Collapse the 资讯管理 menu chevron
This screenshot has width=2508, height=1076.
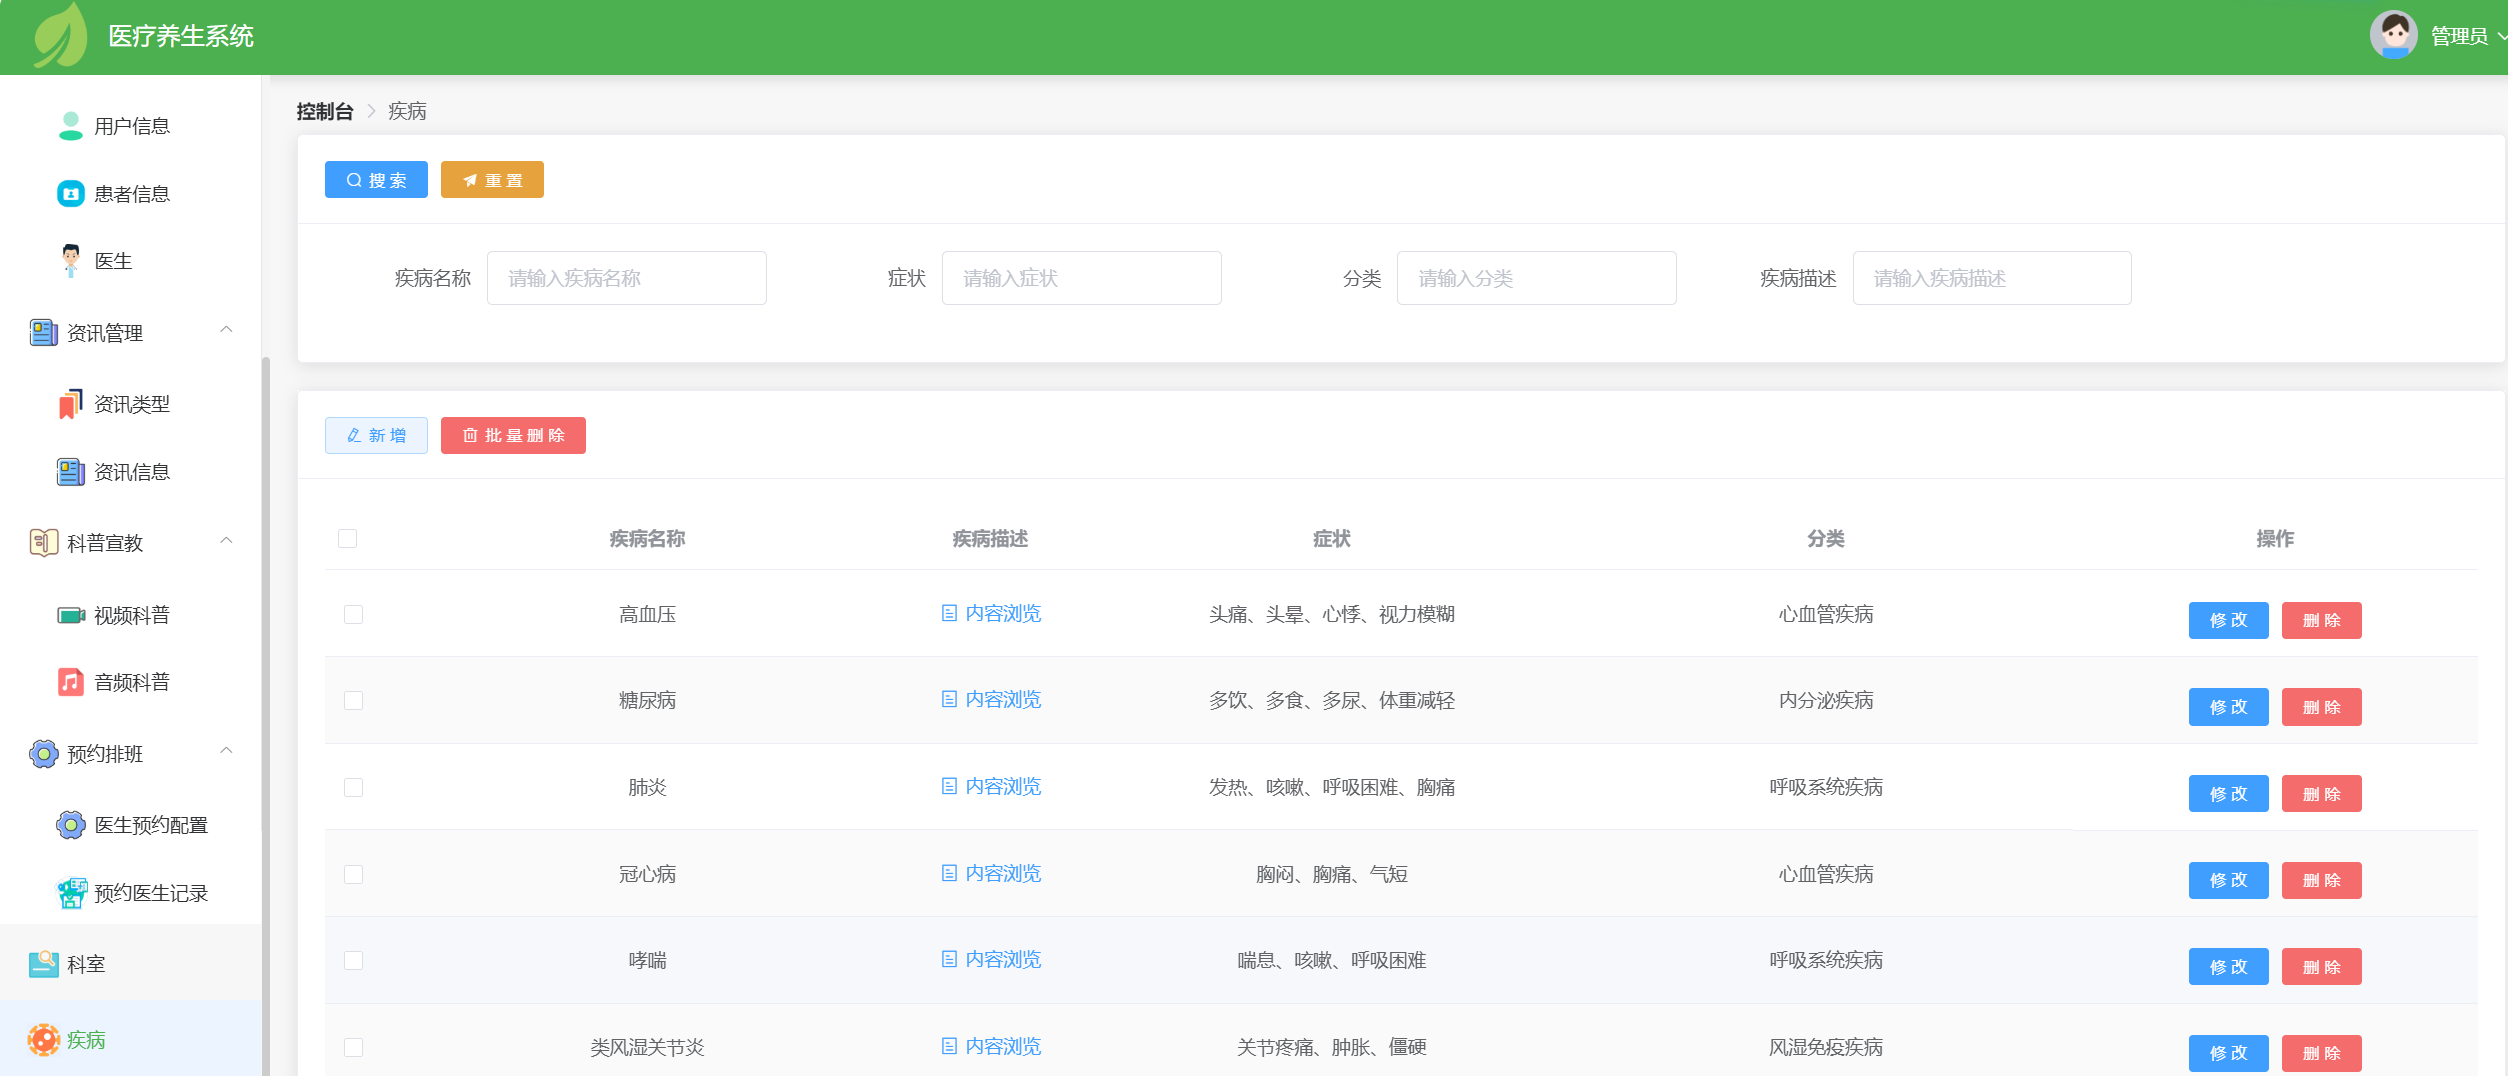pyautogui.click(x=226, y=330)
